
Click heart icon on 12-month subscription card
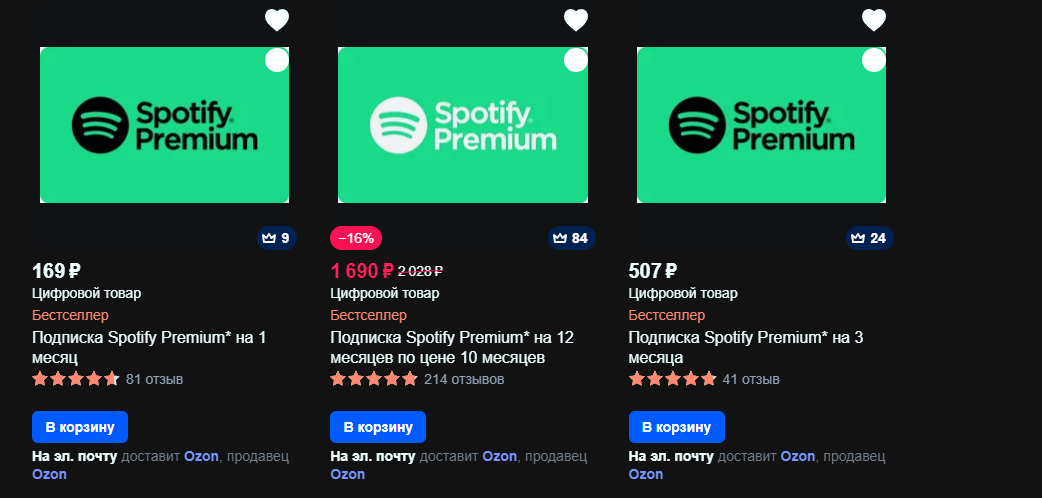[x=576, y=20]
